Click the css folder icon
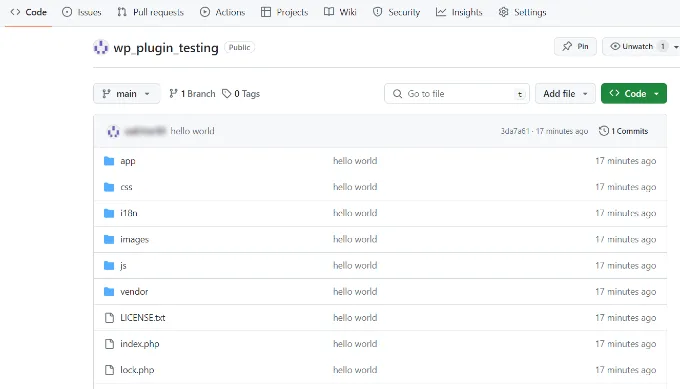Viewport: 680px width, 389px height. pos(109,187)
